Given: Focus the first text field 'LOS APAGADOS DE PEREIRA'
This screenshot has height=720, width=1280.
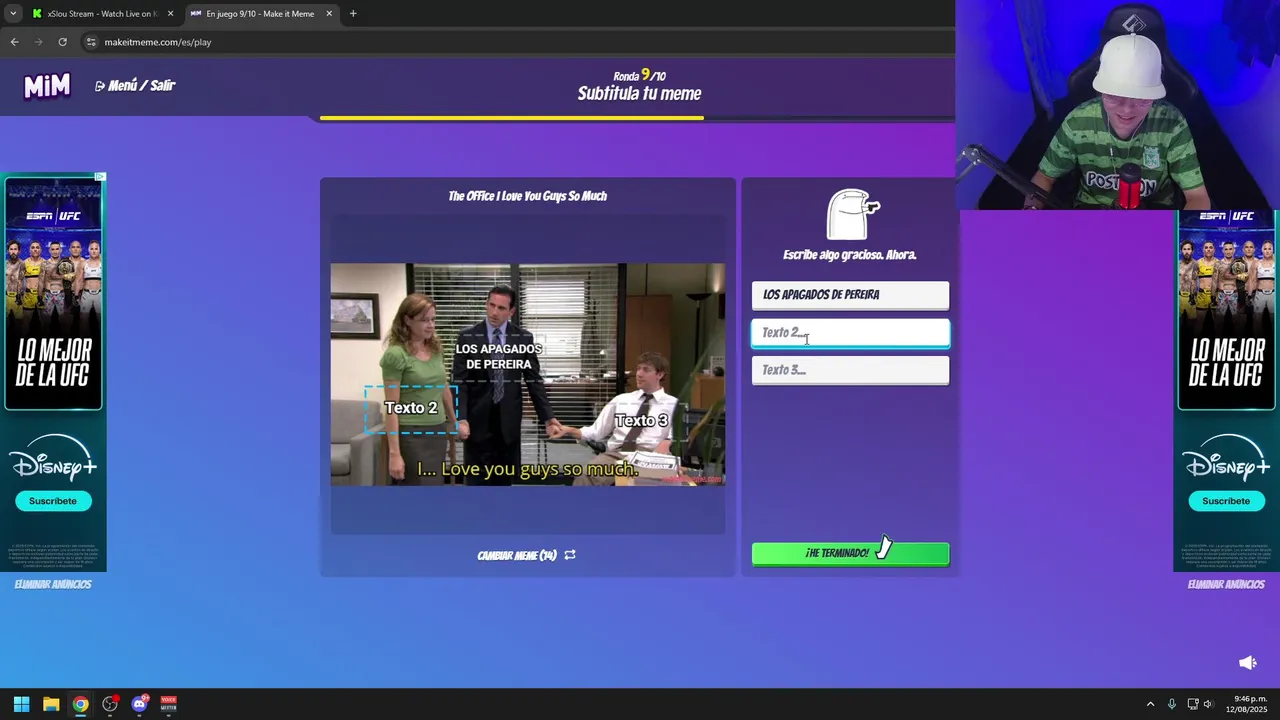Looking at the screenshot, I should (850, 295).
